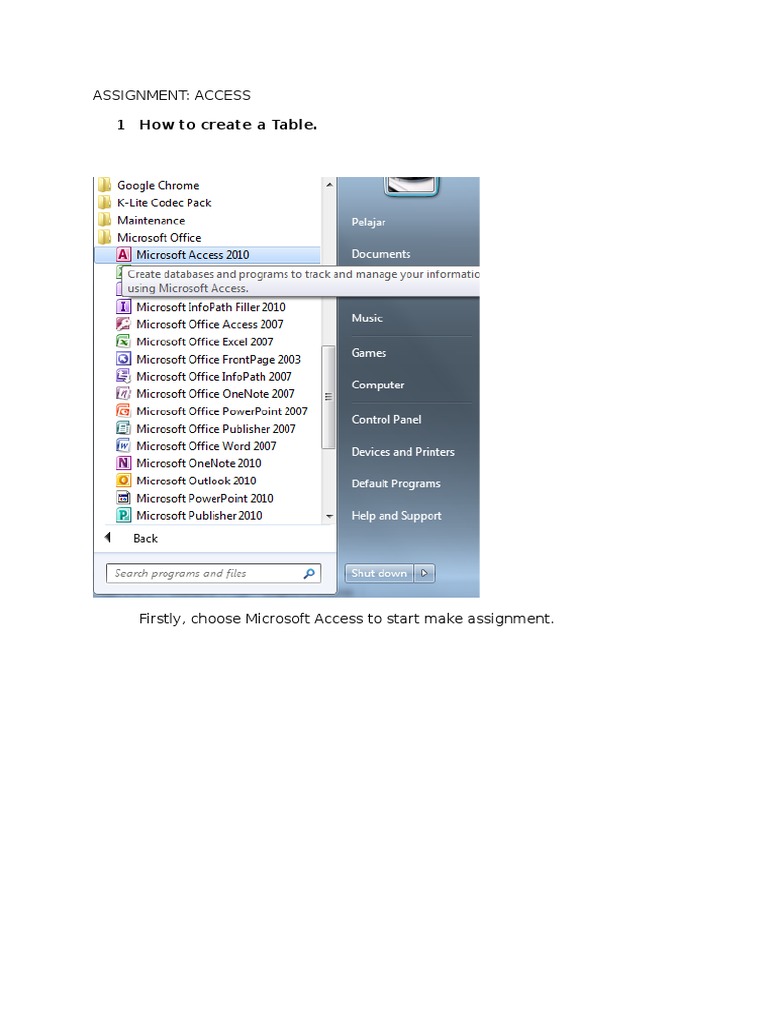Click in the Search programs and files box
The height and width of the screenshot is (1024, 768).
(214, 573)
